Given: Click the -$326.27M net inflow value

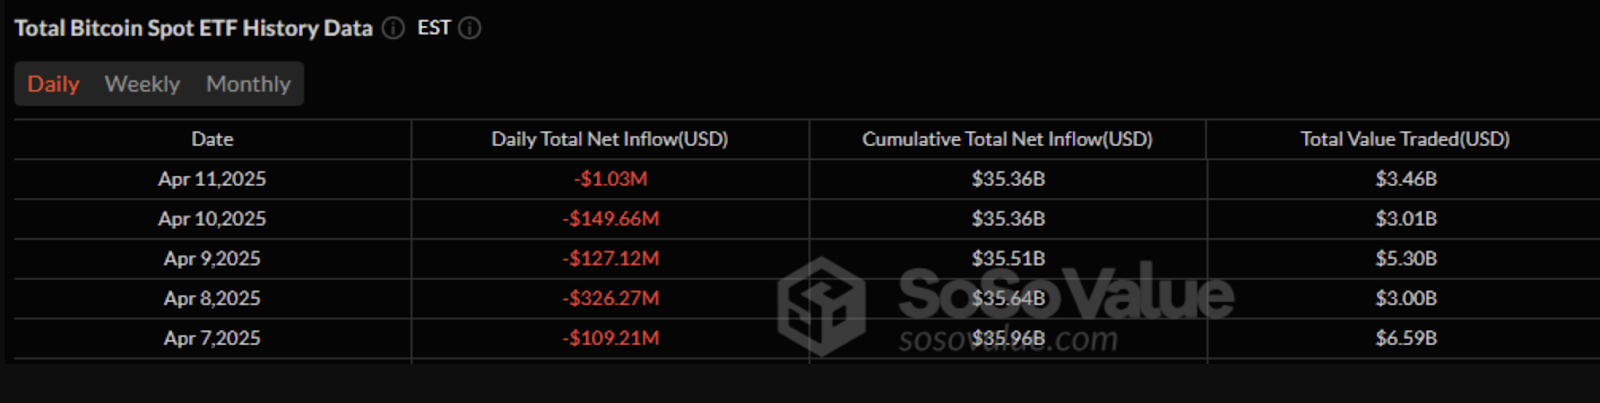Looking at the screenshot, I should (610, 298).
